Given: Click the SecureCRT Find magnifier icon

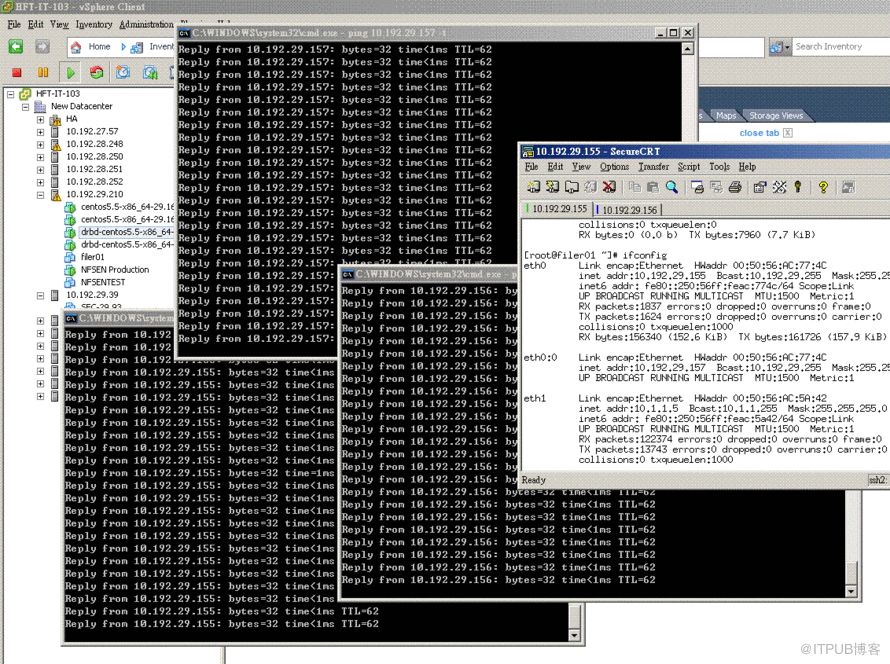Looking at the screenshot, I should pos(671,187).
